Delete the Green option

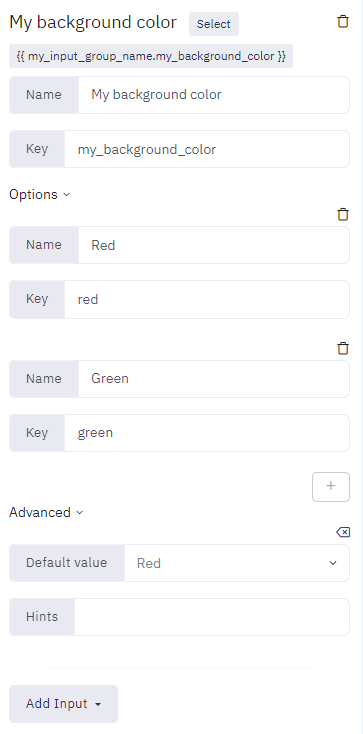[x=343, y=348]
